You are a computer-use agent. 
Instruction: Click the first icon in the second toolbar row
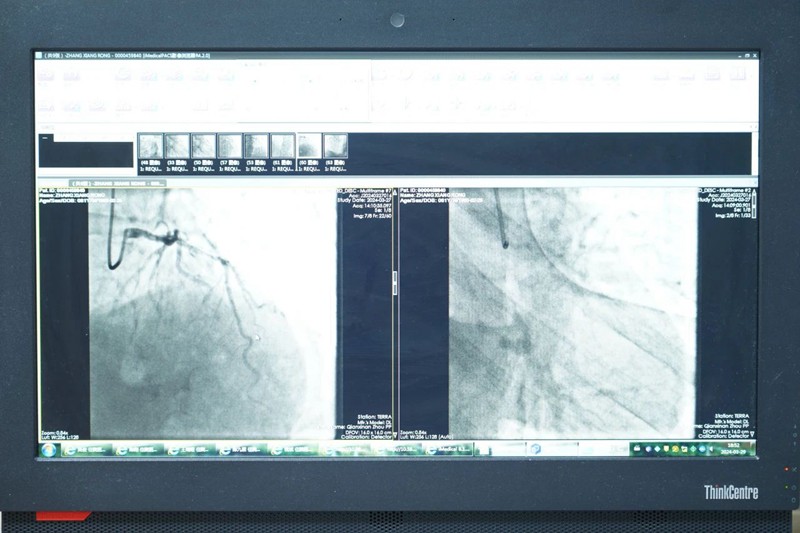[x=46, y=104]
